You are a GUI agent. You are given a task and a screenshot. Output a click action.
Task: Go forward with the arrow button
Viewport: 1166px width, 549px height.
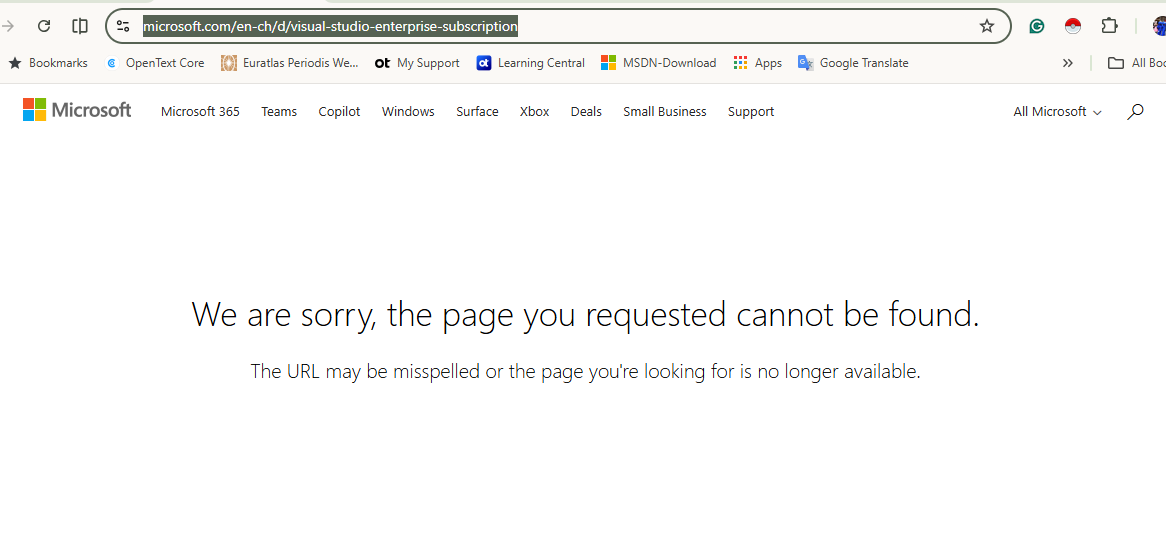pyautogui.click(x=8, y=26)
